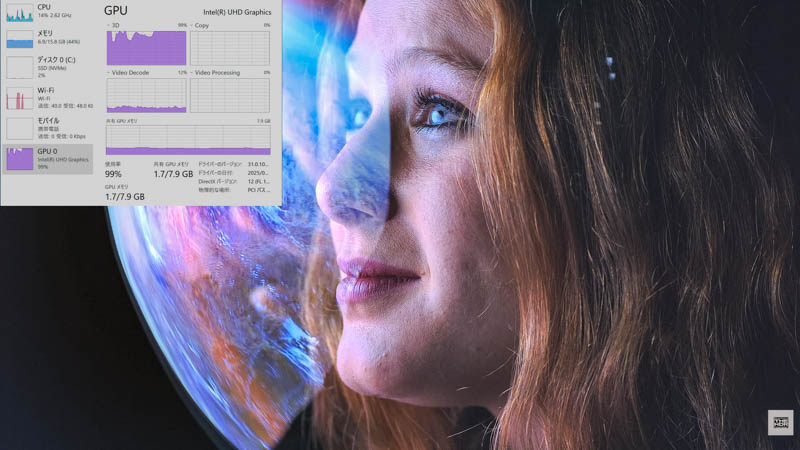Image resolution: width=800 pixels, height=450 pixels.
Task: Click the 共有 GPU メモリ usage graph
Action: tap(188, 139)
